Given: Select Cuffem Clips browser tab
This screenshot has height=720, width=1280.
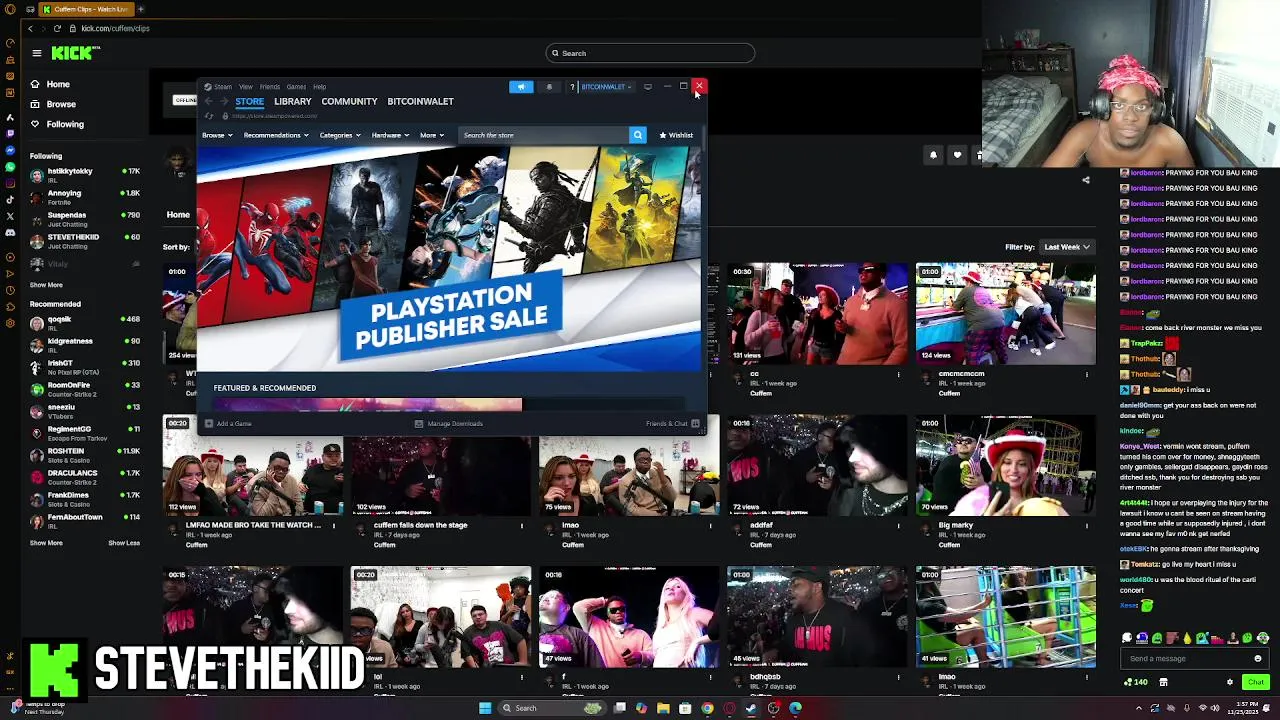Looking at the screenshot, I should (84, 9).
